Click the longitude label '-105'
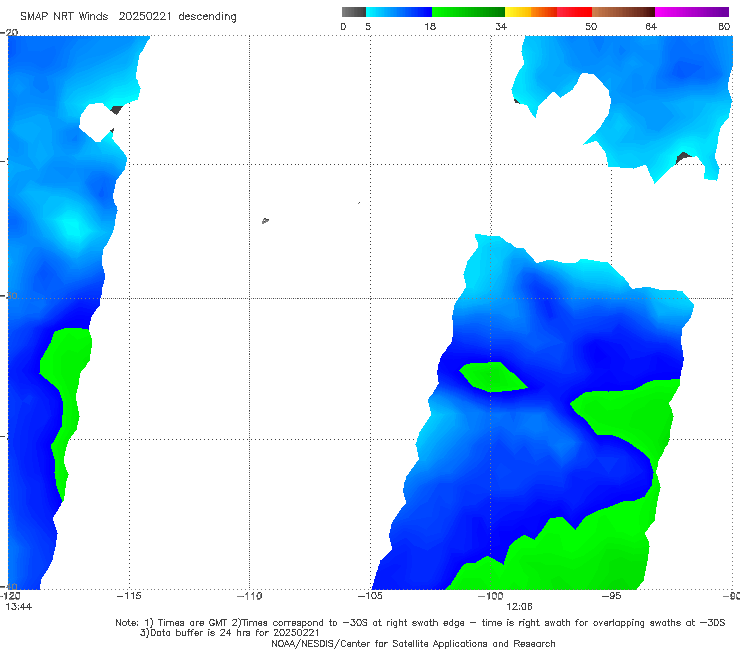Image resolution: width=740 pixels, height=650 pixels. [370, 596]
